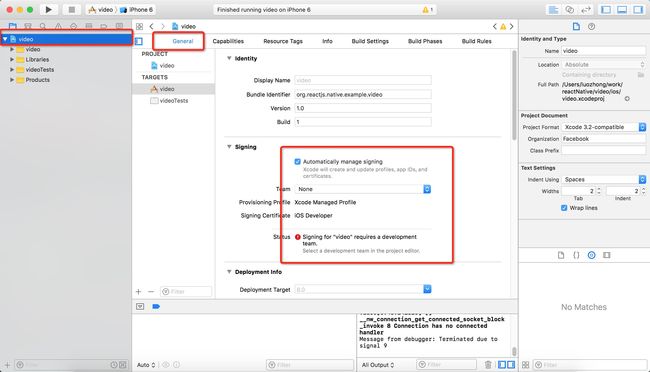Click the Organization field
Image resolution: width=650 pixels, height=372 pixels.
point(604,139)
